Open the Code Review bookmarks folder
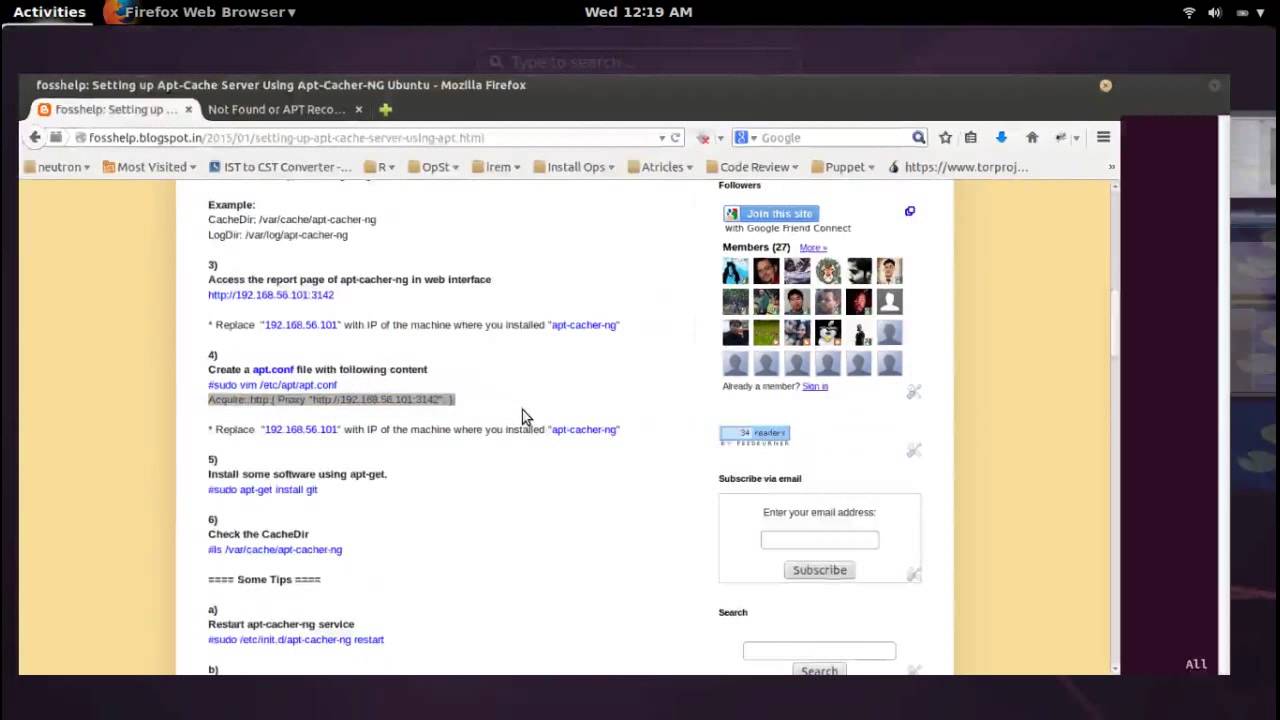Viewport: 1280px width, 720px height. point(753,167)
